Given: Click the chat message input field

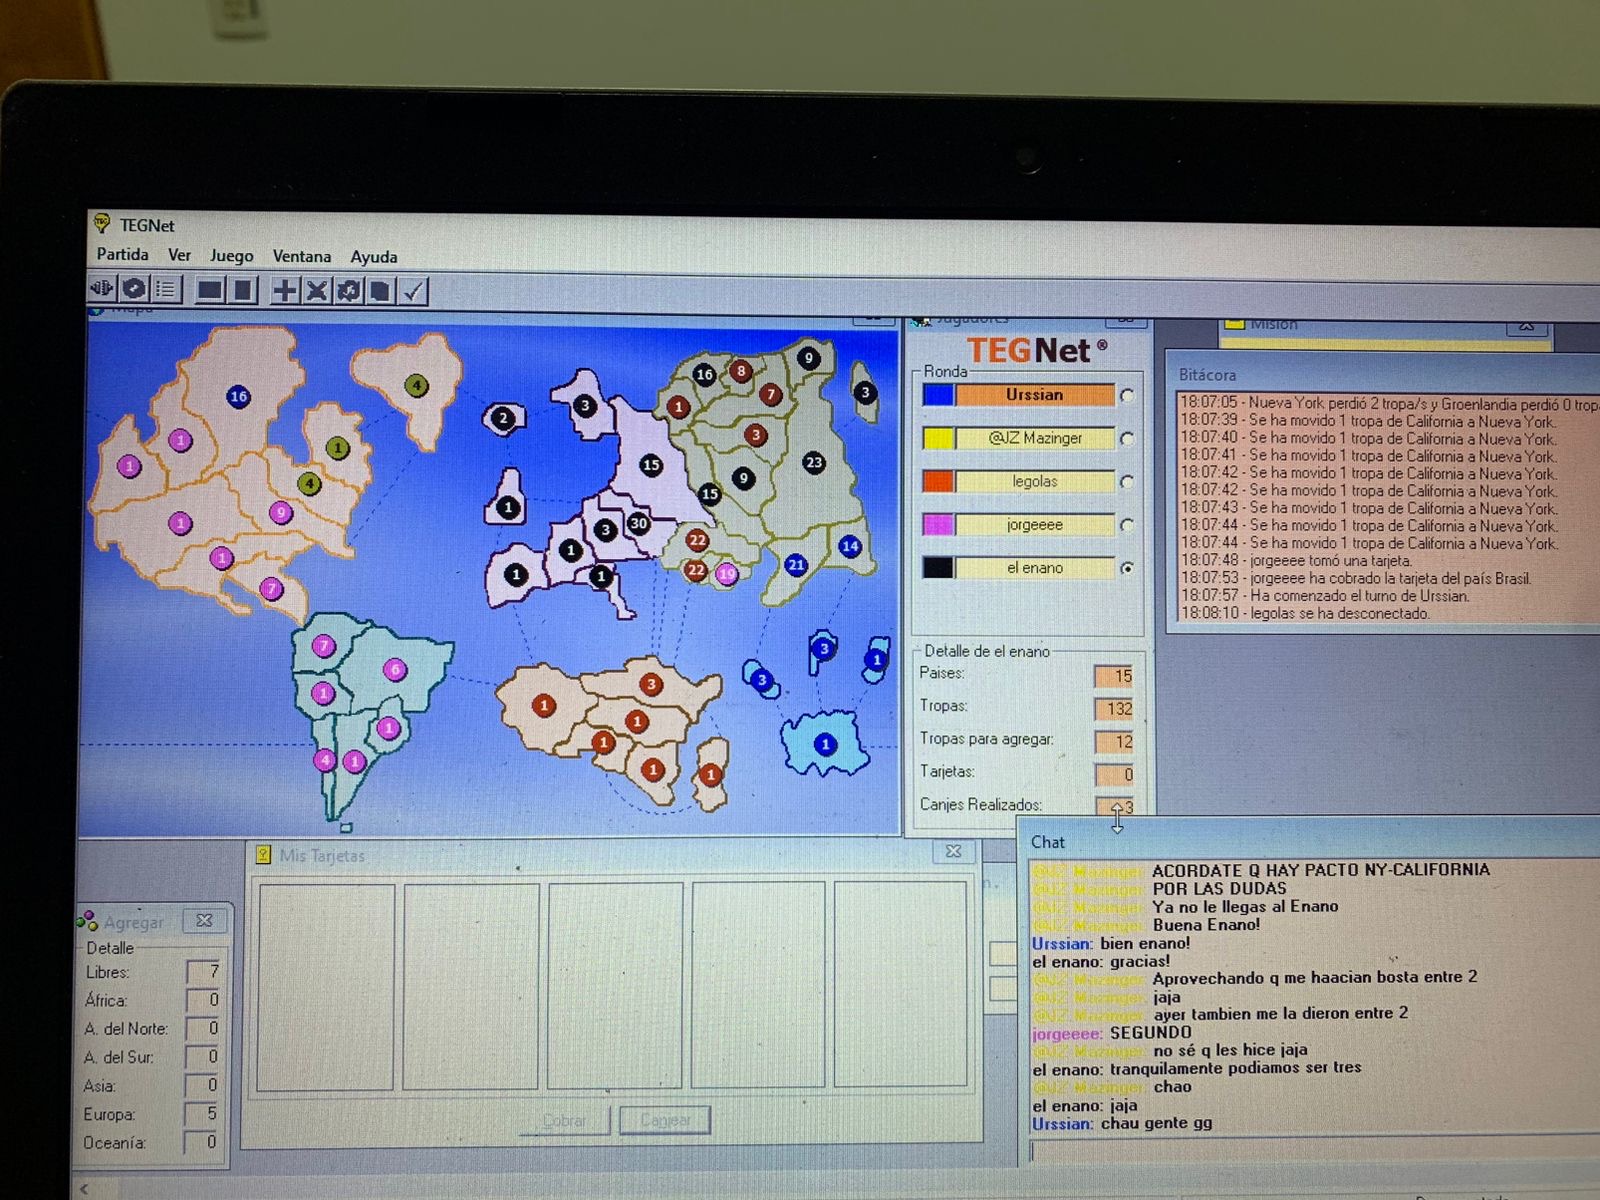Looking at the screenshot, I should pos(1315,1151).
